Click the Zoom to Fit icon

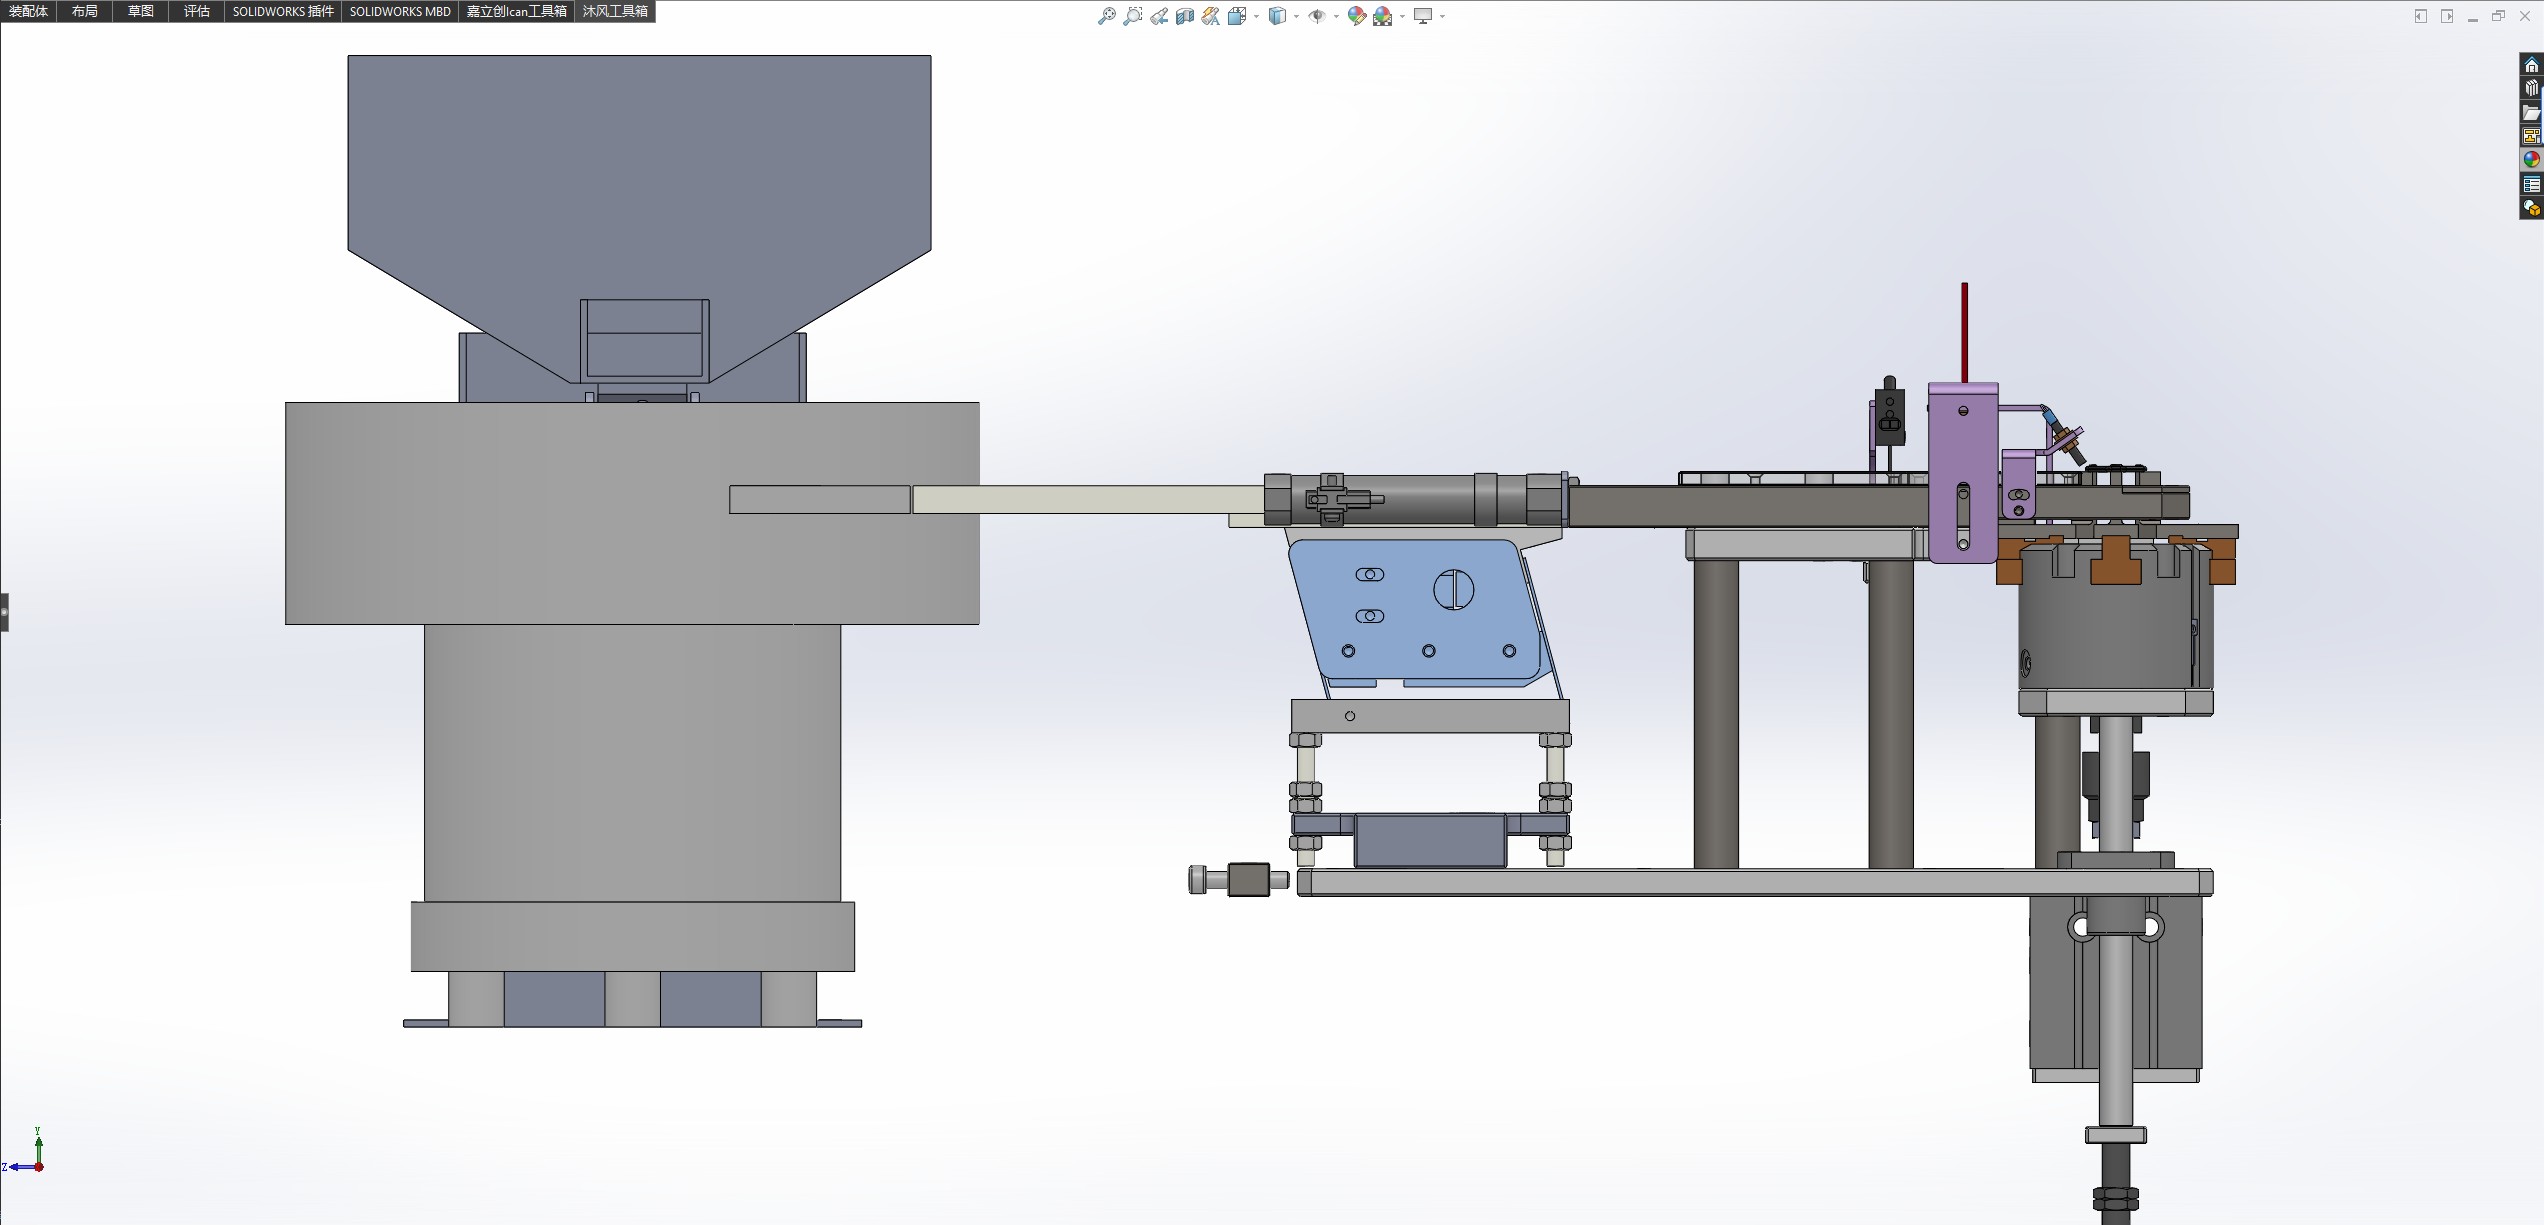1106,16
